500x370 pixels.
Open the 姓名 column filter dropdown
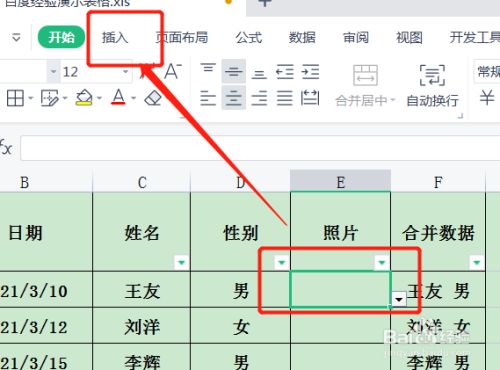[x=182, y=262]
